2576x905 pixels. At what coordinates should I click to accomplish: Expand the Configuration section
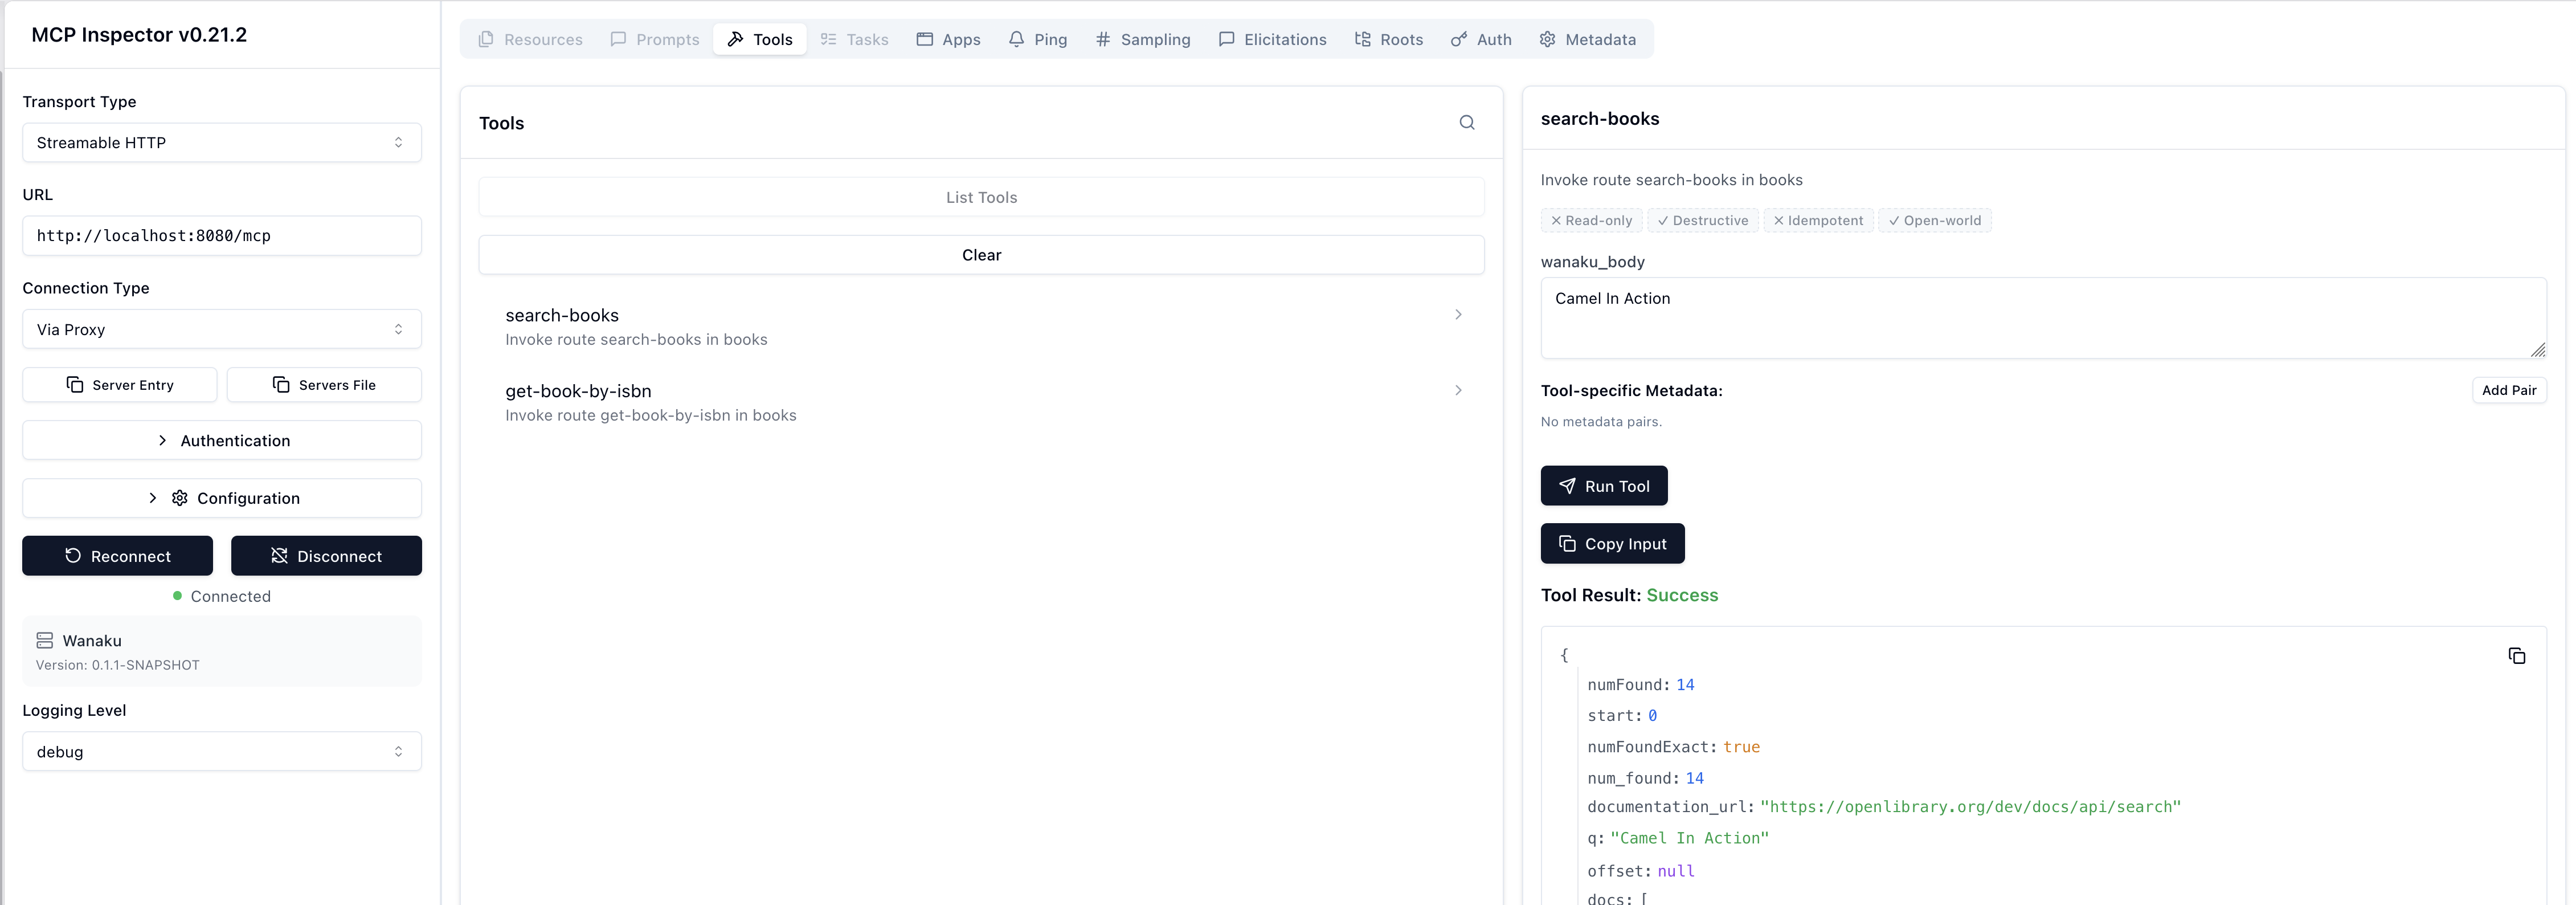pyautogui.click(x=222, y=498)
